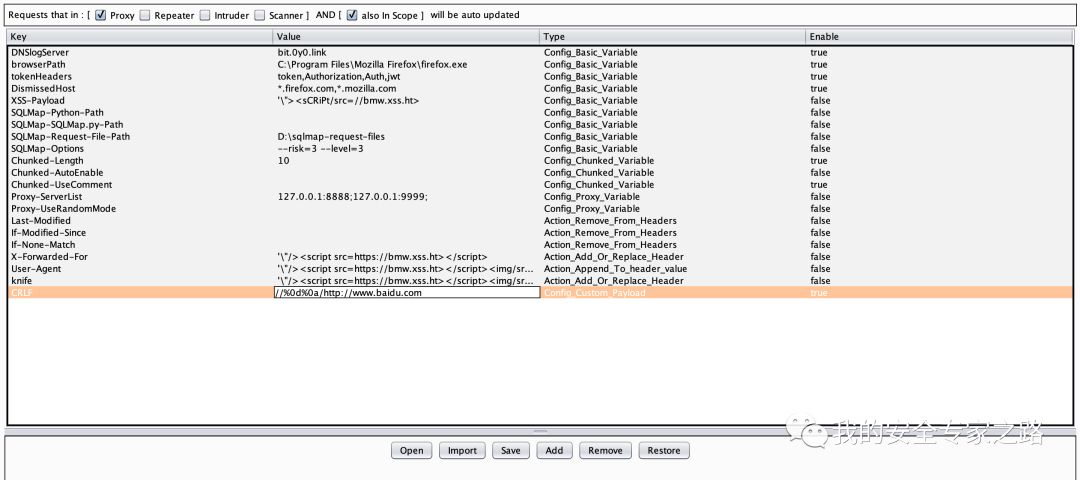The image size is (1080, 480).
Task: Sort table by Value column header
Action: click(x=406, y=36)
